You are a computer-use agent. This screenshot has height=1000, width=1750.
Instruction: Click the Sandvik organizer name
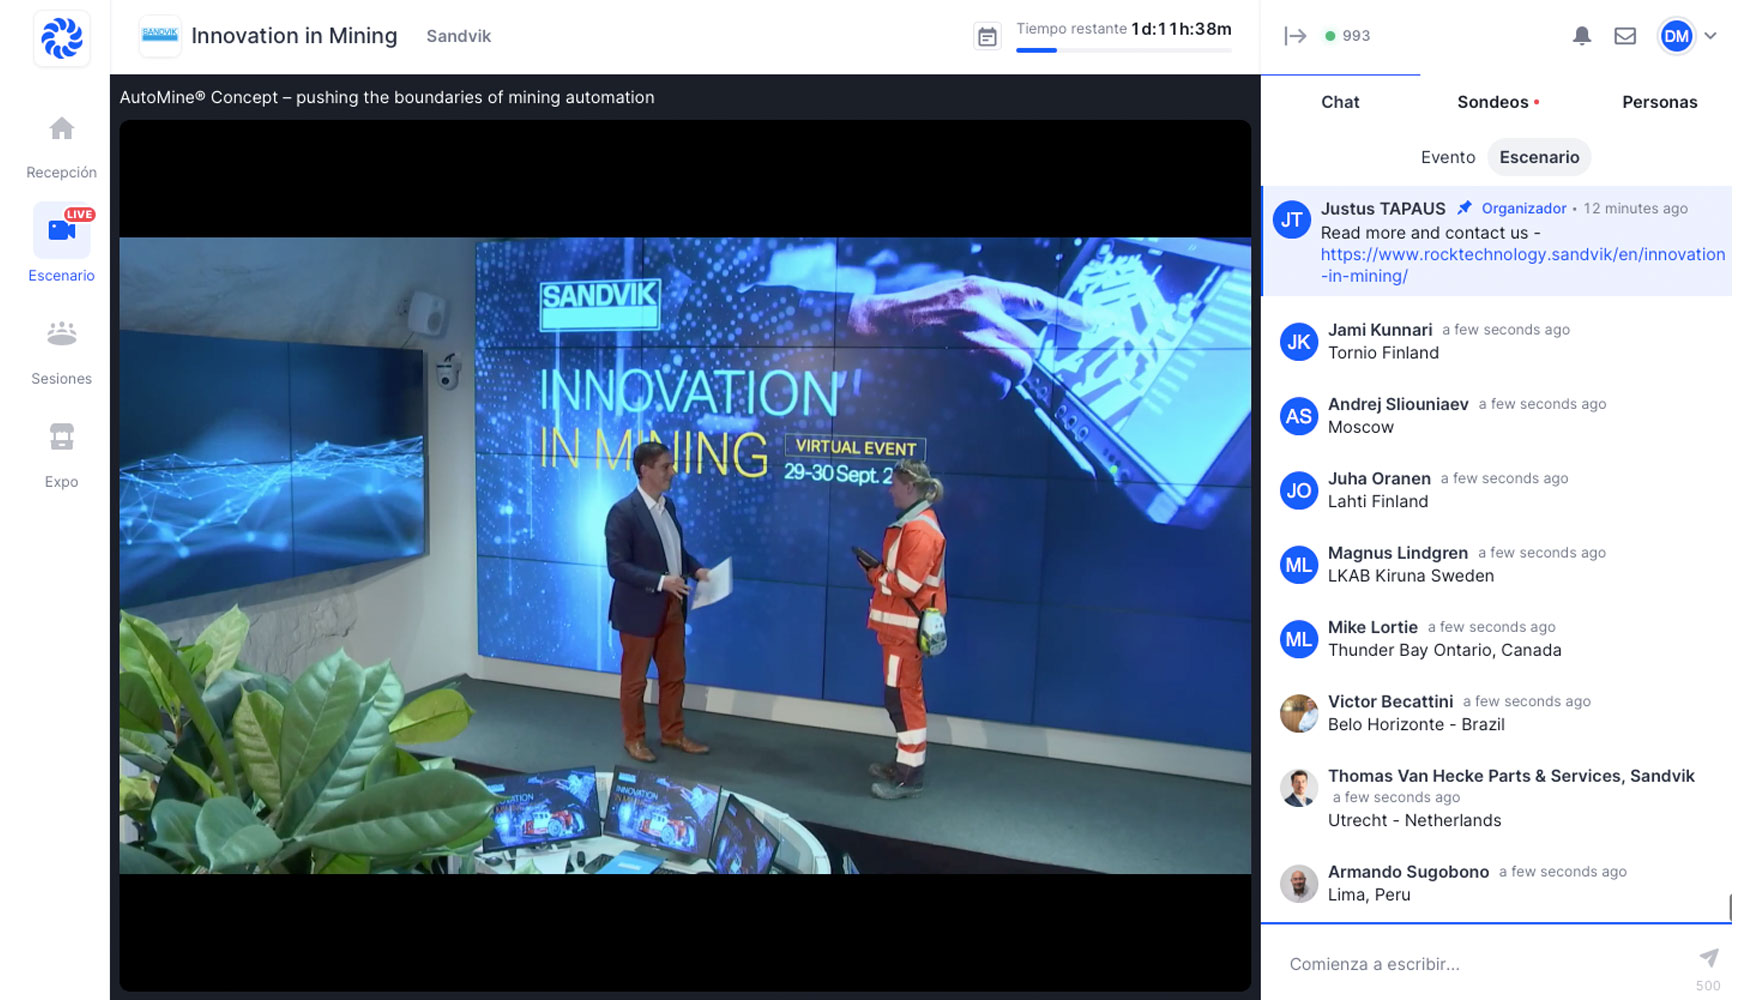click(x=458, y=36)
